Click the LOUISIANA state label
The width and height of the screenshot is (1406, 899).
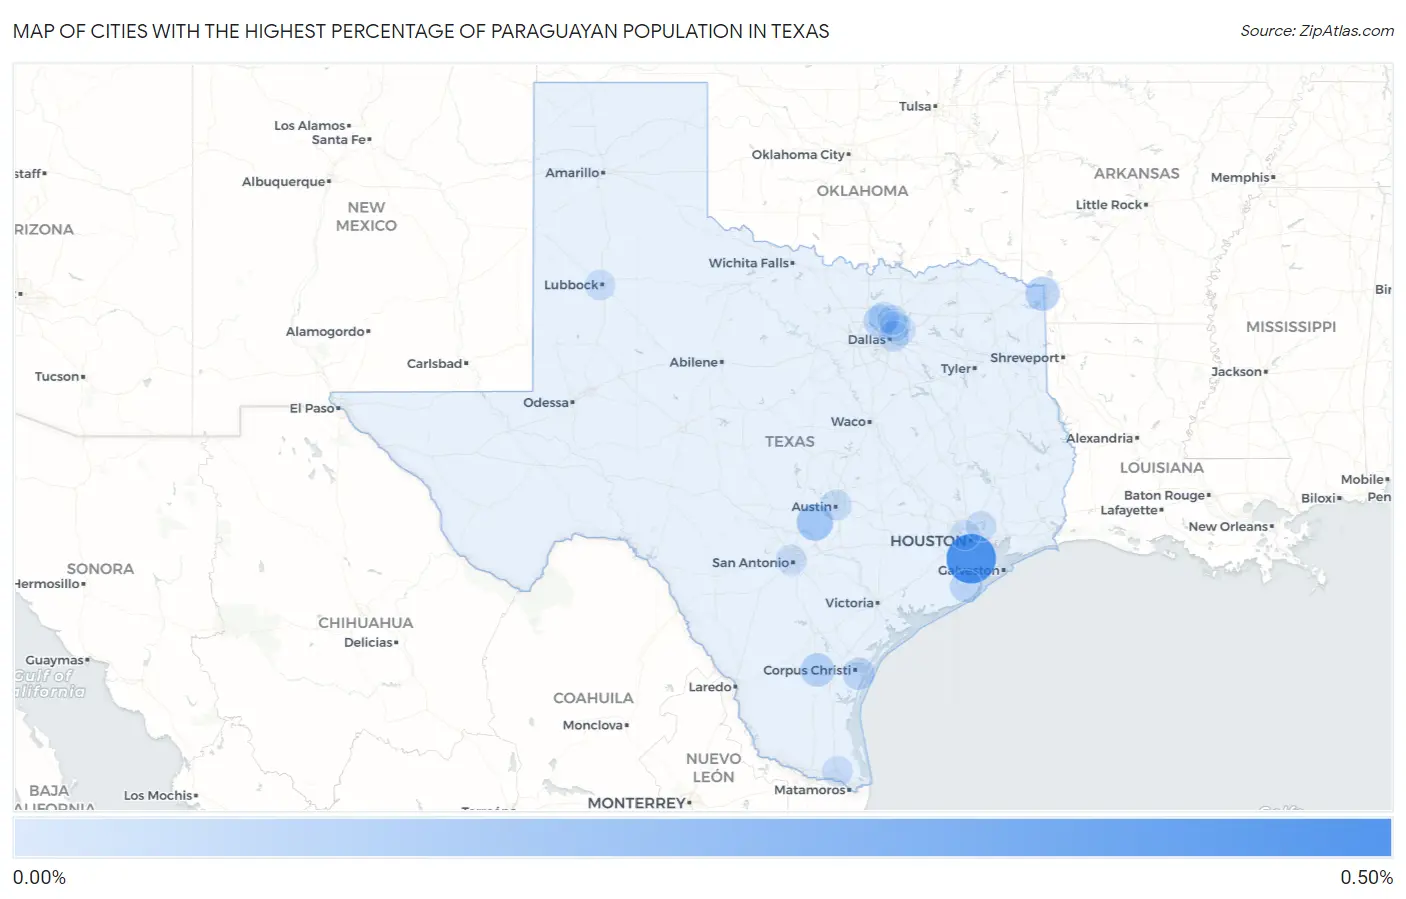click(x=1162, y=468)
